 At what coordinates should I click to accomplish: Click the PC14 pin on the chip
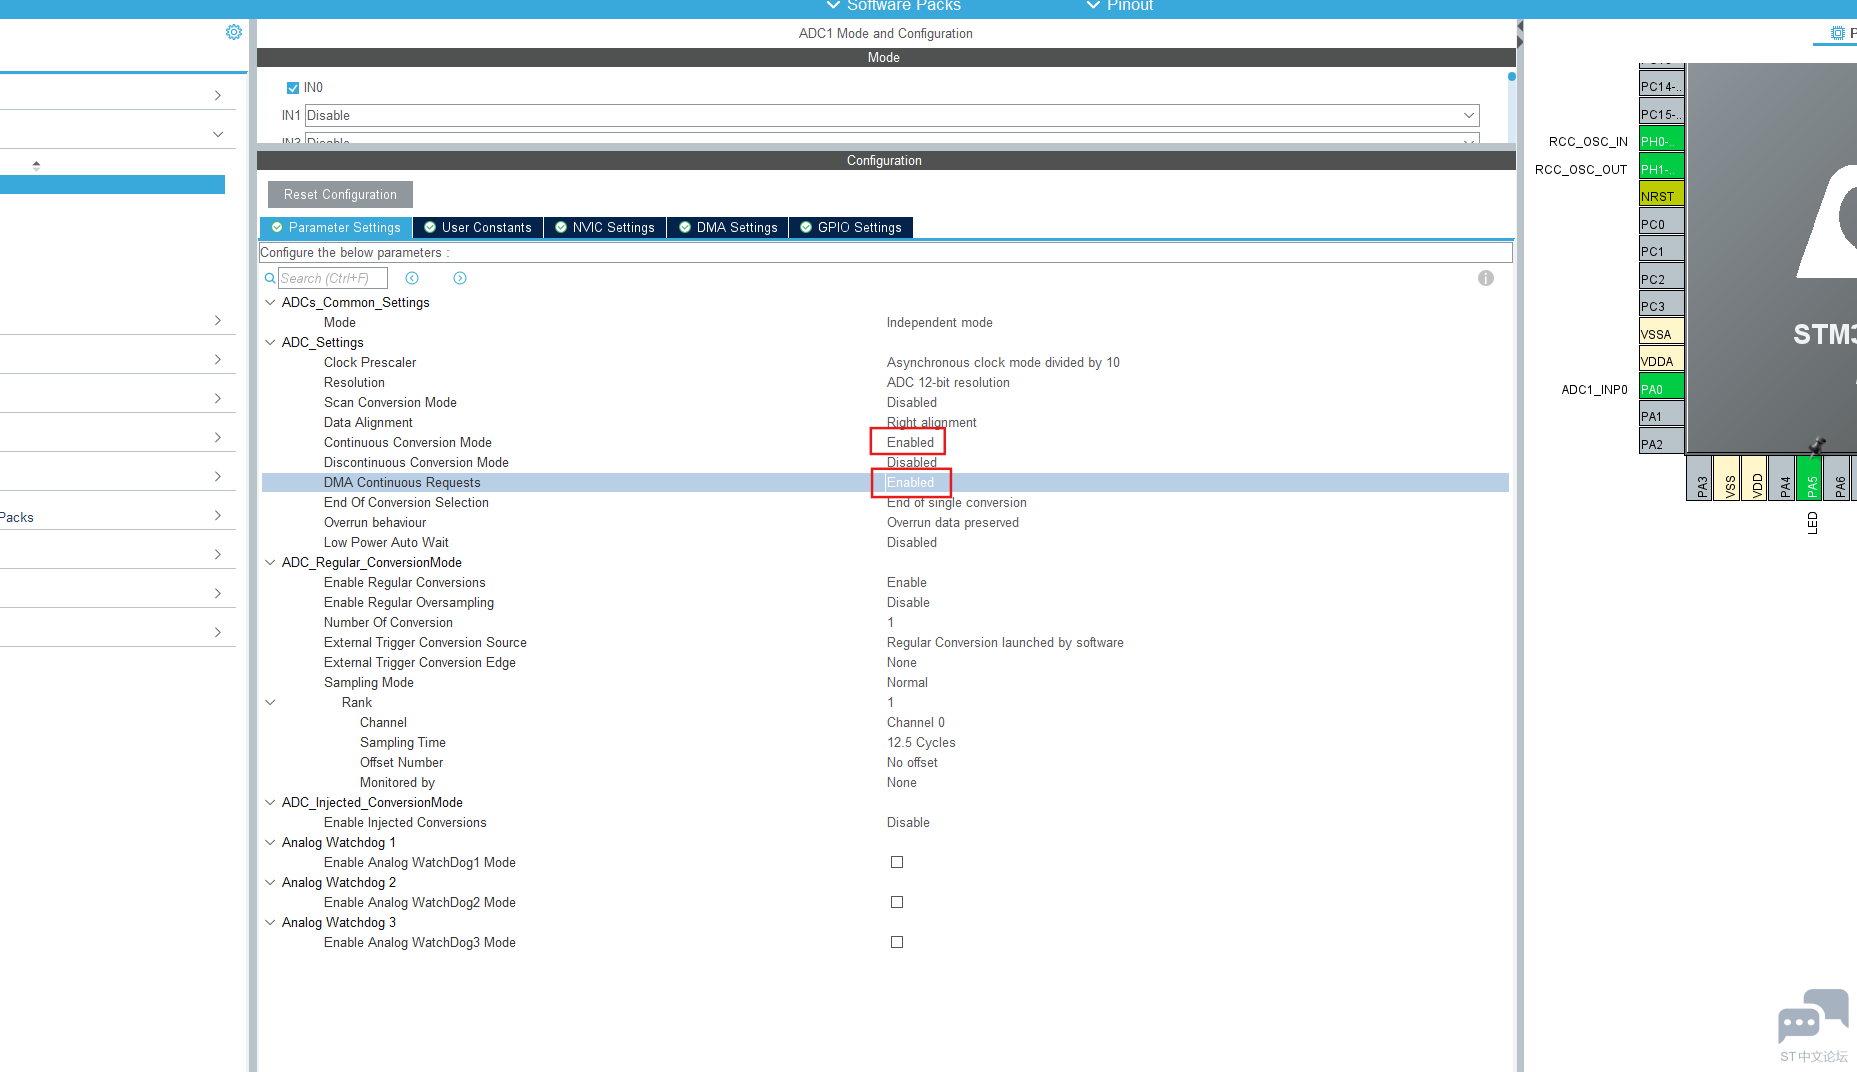coord(1661,86)
